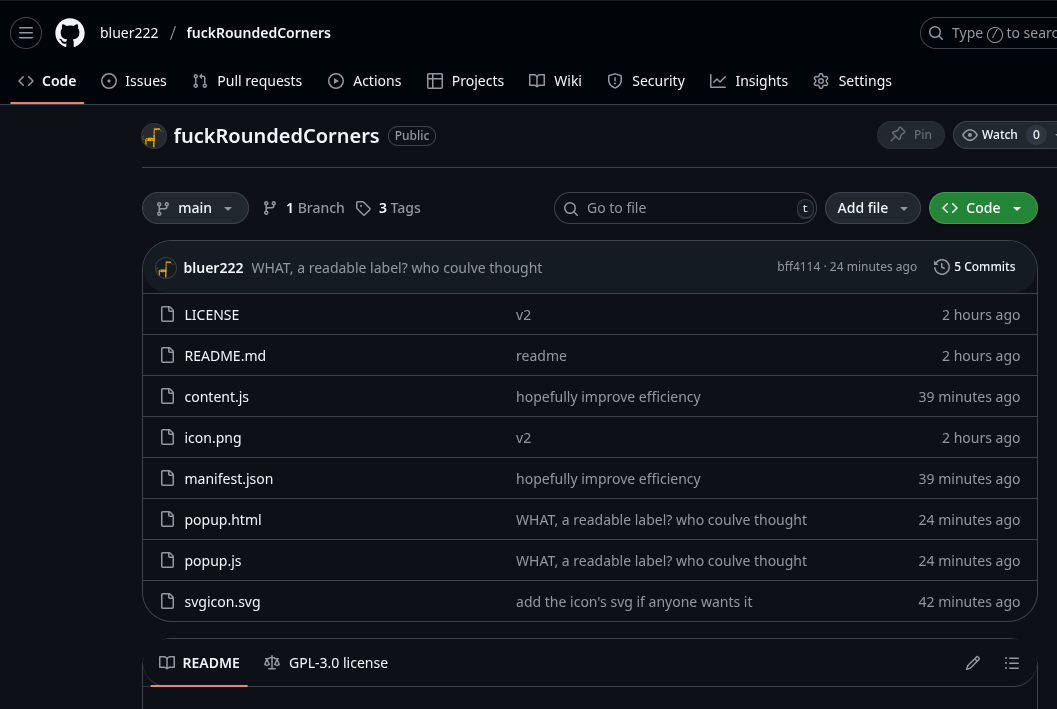The image size is (1057, 709).
Task: Open the Projects tab
Action: 465,81
